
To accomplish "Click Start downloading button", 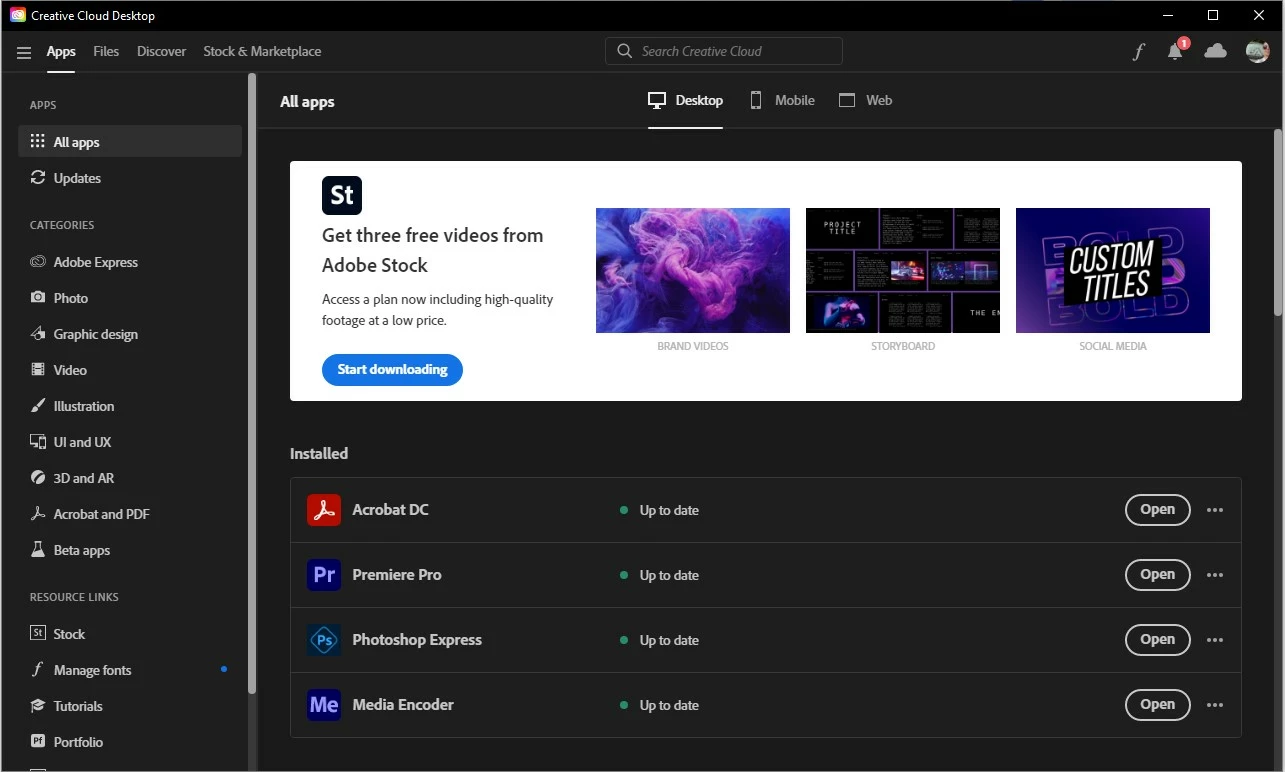I will tap(392, 370).
